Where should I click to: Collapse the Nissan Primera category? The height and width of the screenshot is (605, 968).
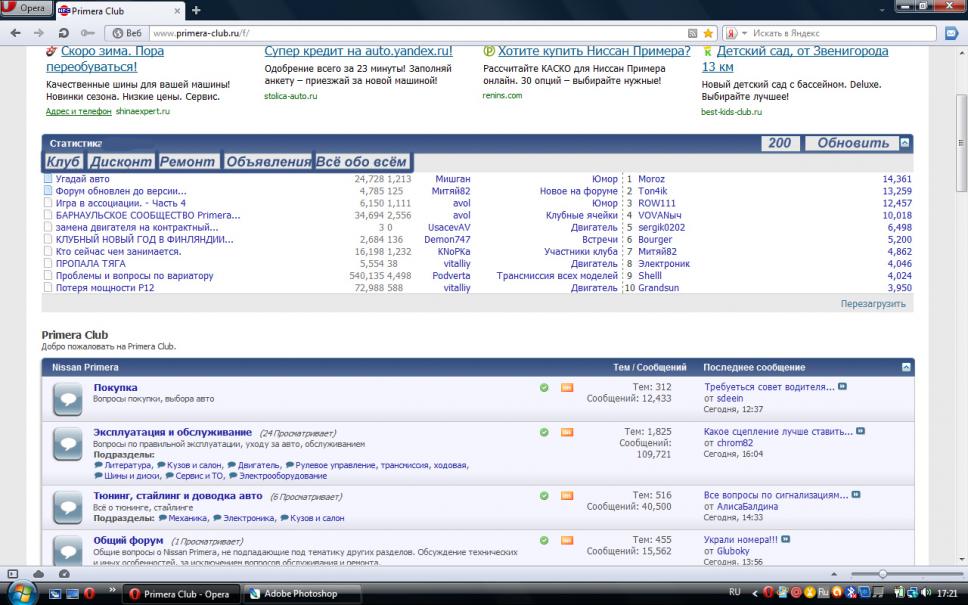[x=906, y=367]
